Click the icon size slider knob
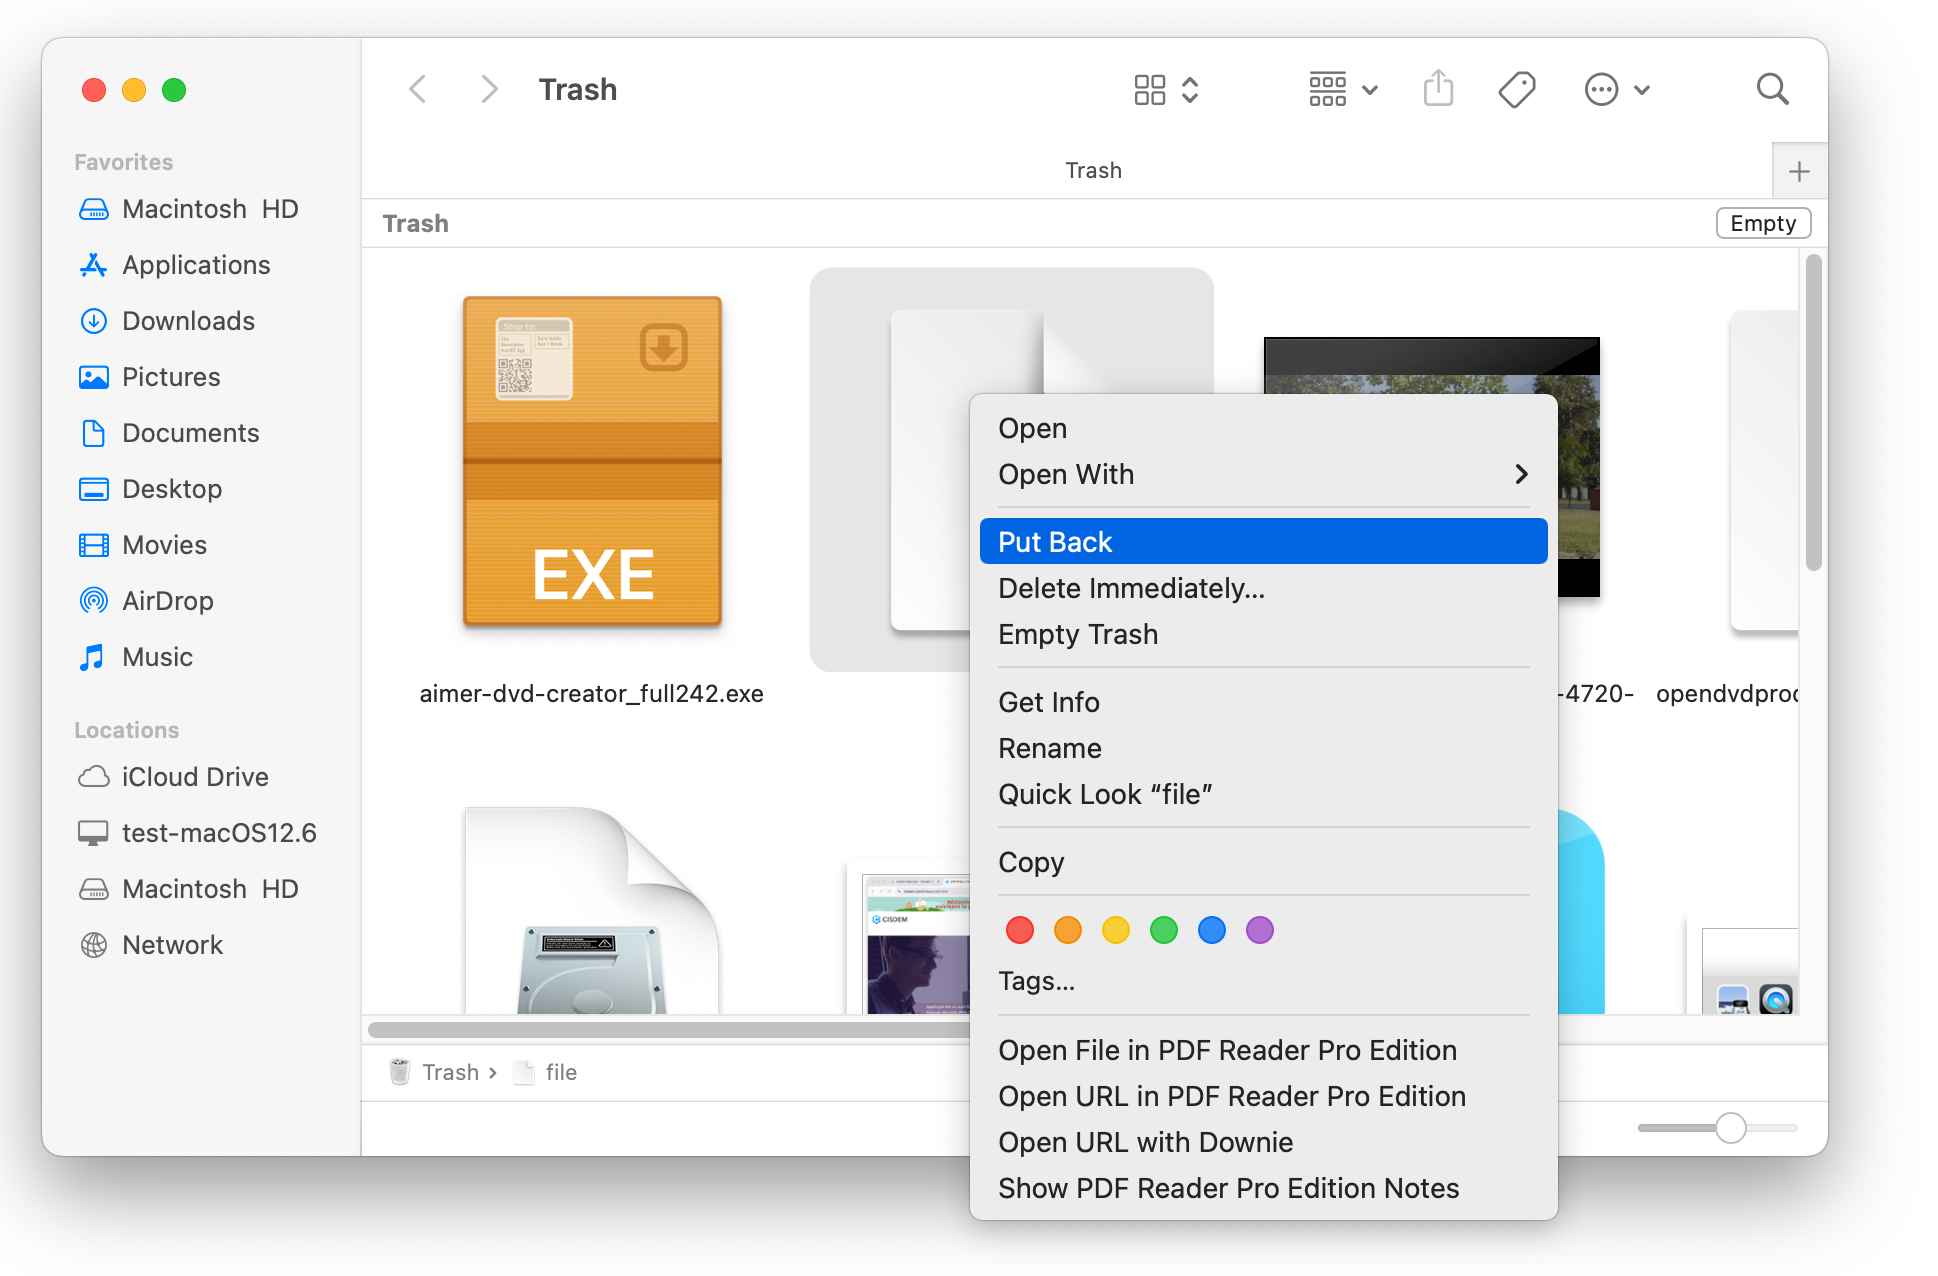 point(1730,1128)
